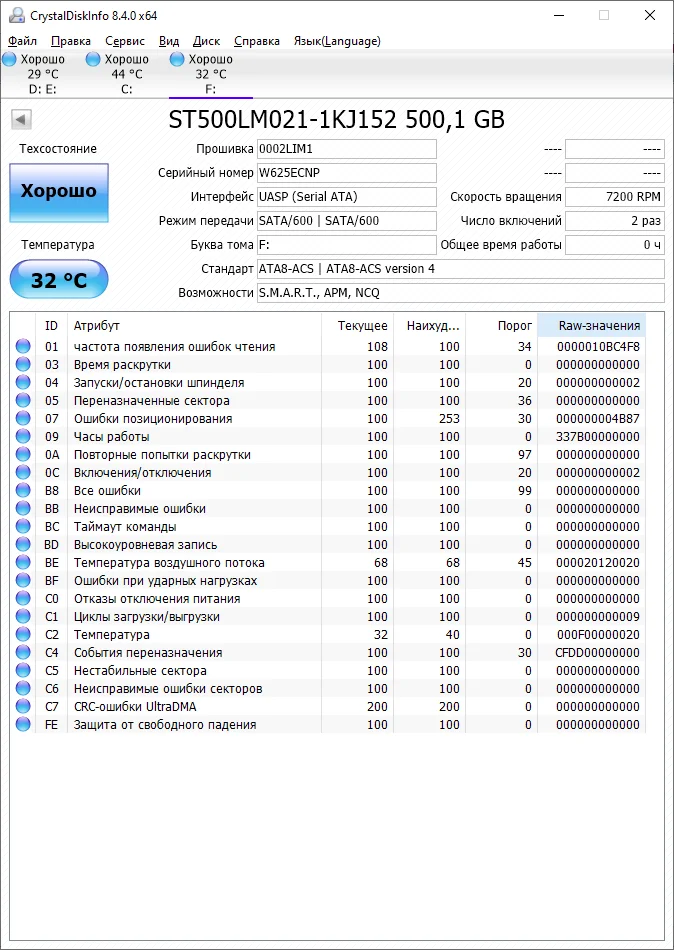This screenshot has width=674, height=950.
Task: Click the Атрибут column header
Action: 194,326
